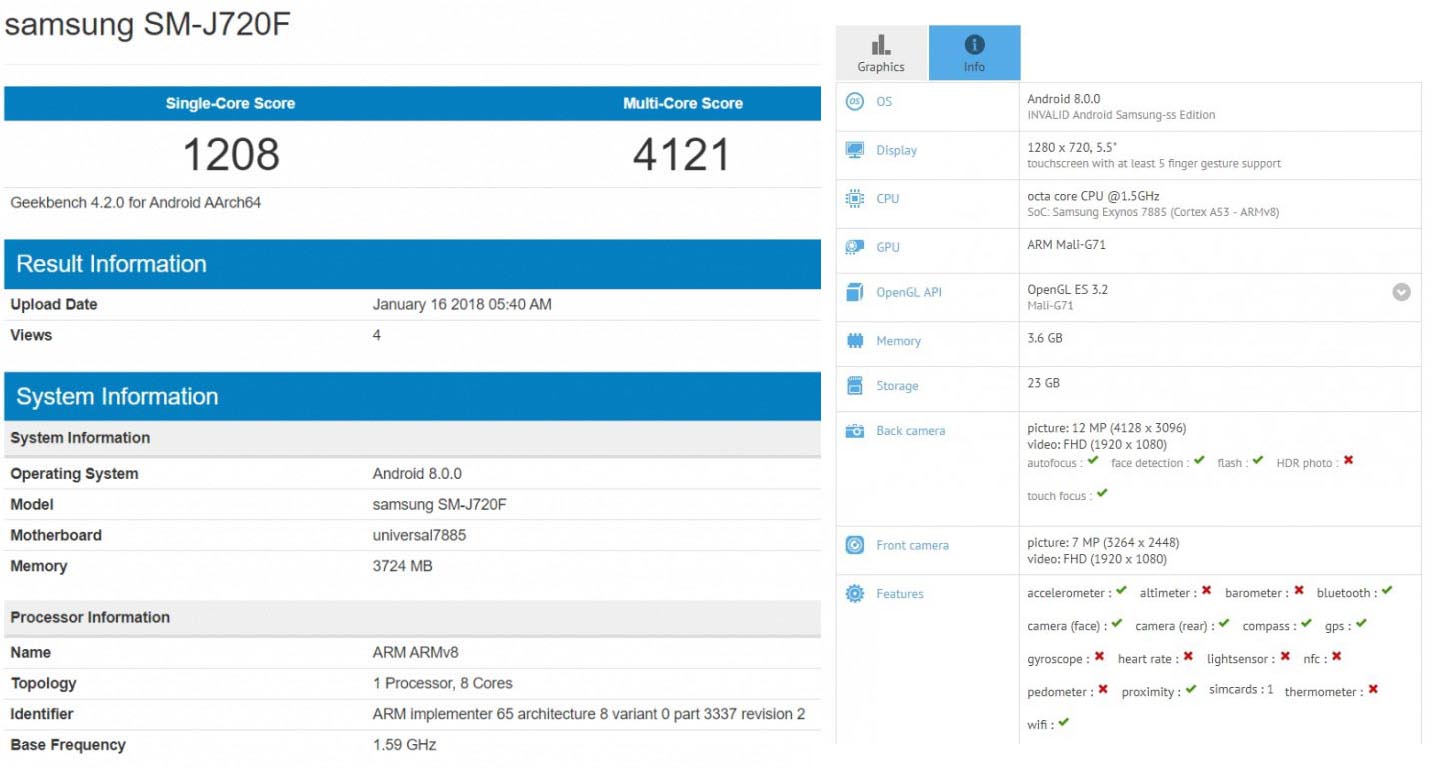
Task: Click the OS icon
Action: pos(854,101)
